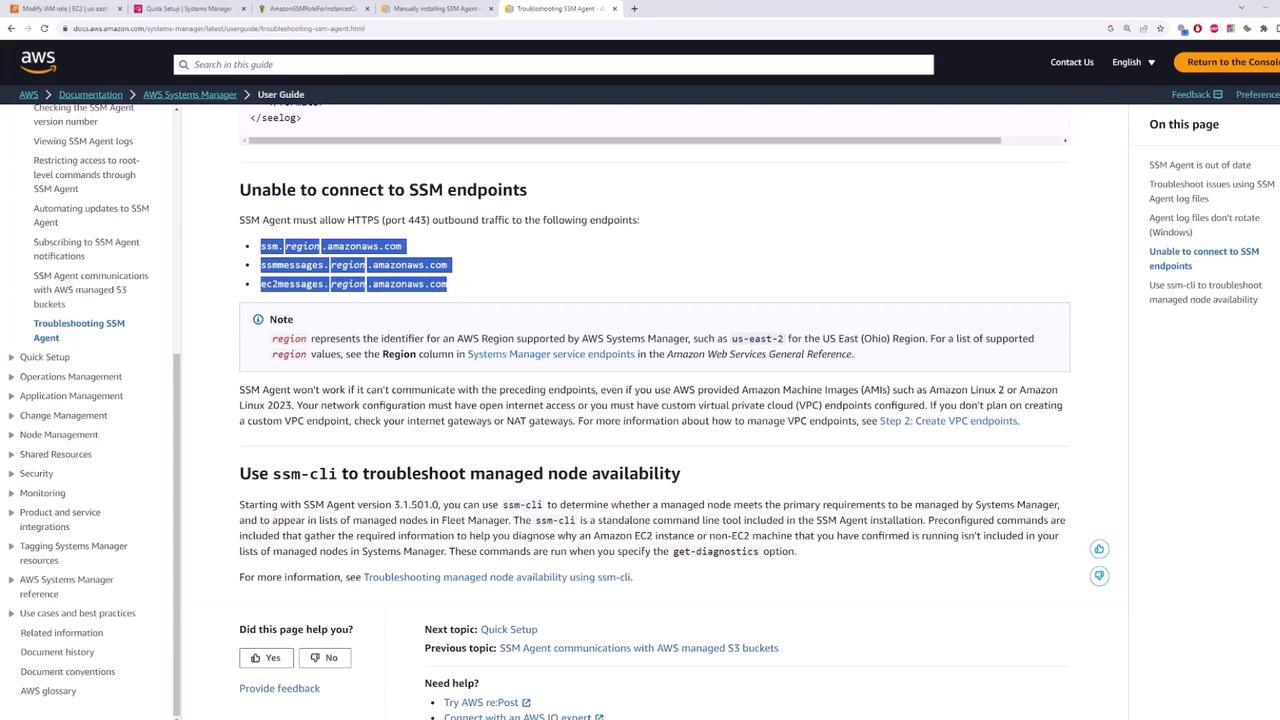Click the red Opera-style extension icon
Screen dimensions: 1280x720
(x=1198, y=28)
